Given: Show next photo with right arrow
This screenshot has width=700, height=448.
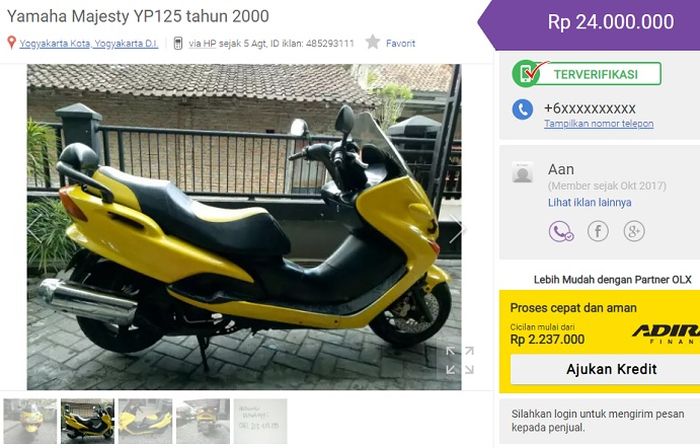Looking at the screenshot, I should 457,229.
